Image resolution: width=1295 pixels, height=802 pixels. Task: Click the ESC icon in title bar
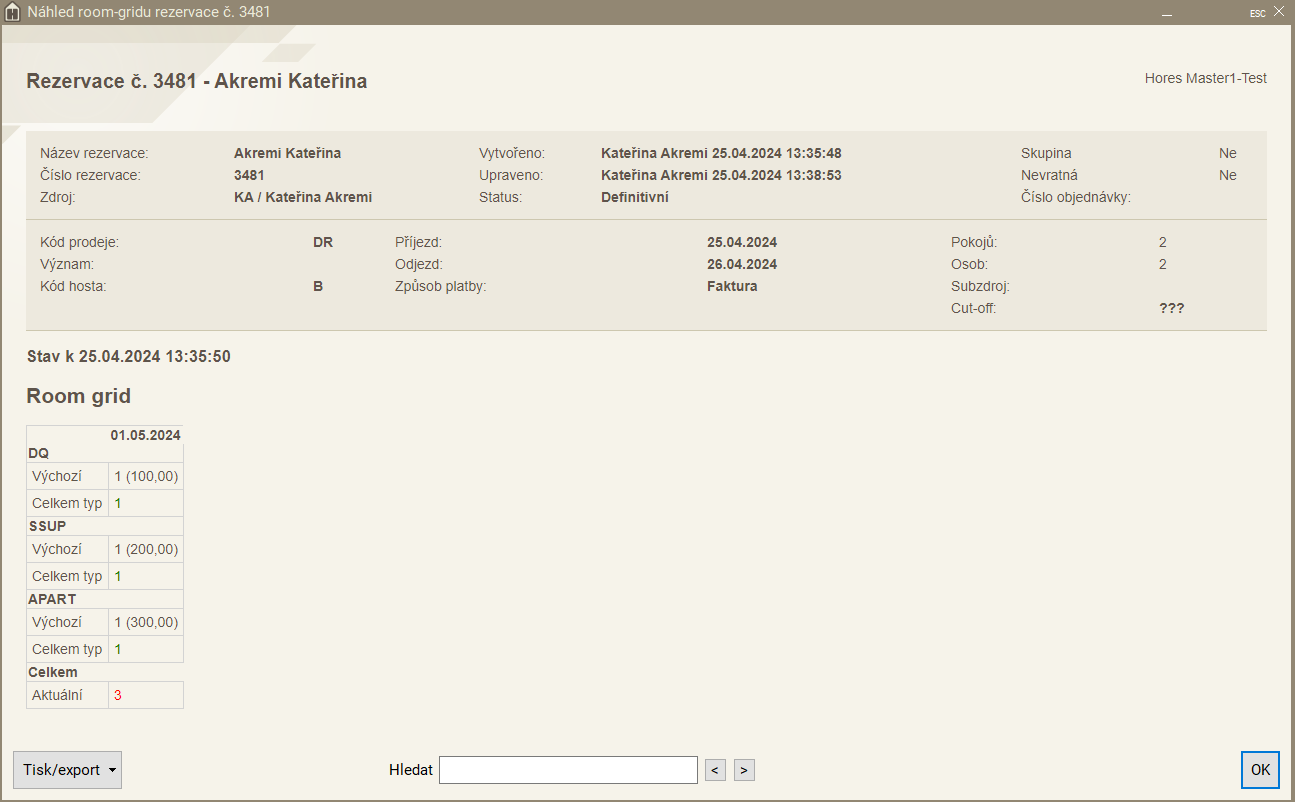click(x=1257, y=13)
